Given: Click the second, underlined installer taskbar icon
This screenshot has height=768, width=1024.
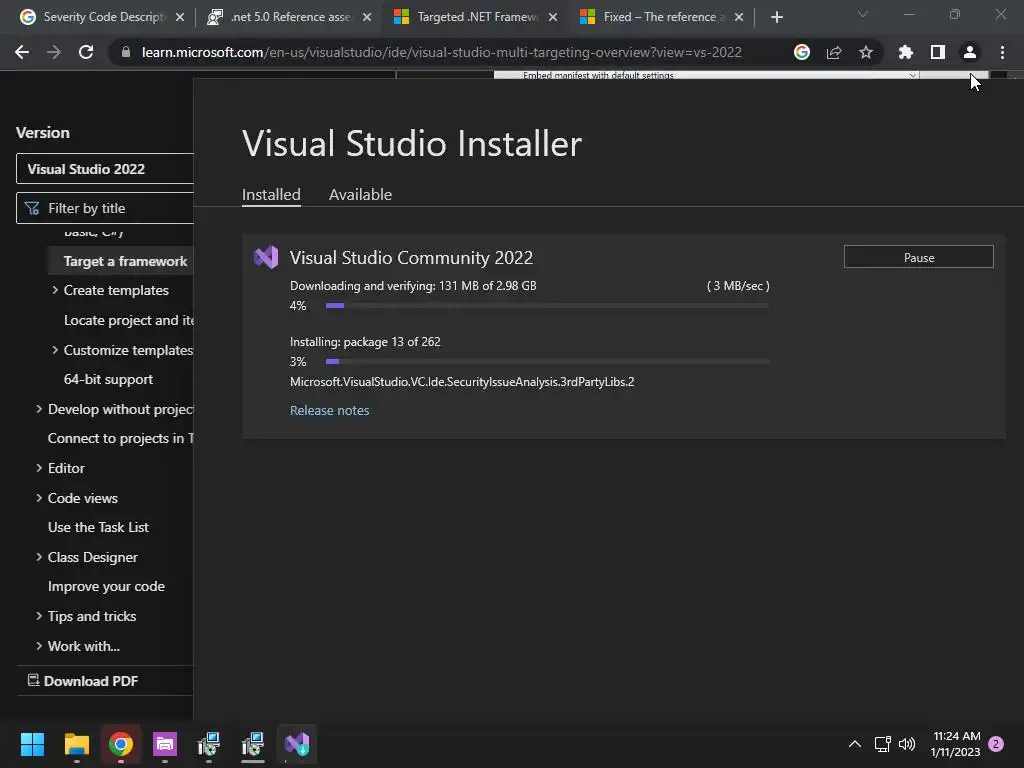Looking at the screenshot, I should tap(253, 744).
